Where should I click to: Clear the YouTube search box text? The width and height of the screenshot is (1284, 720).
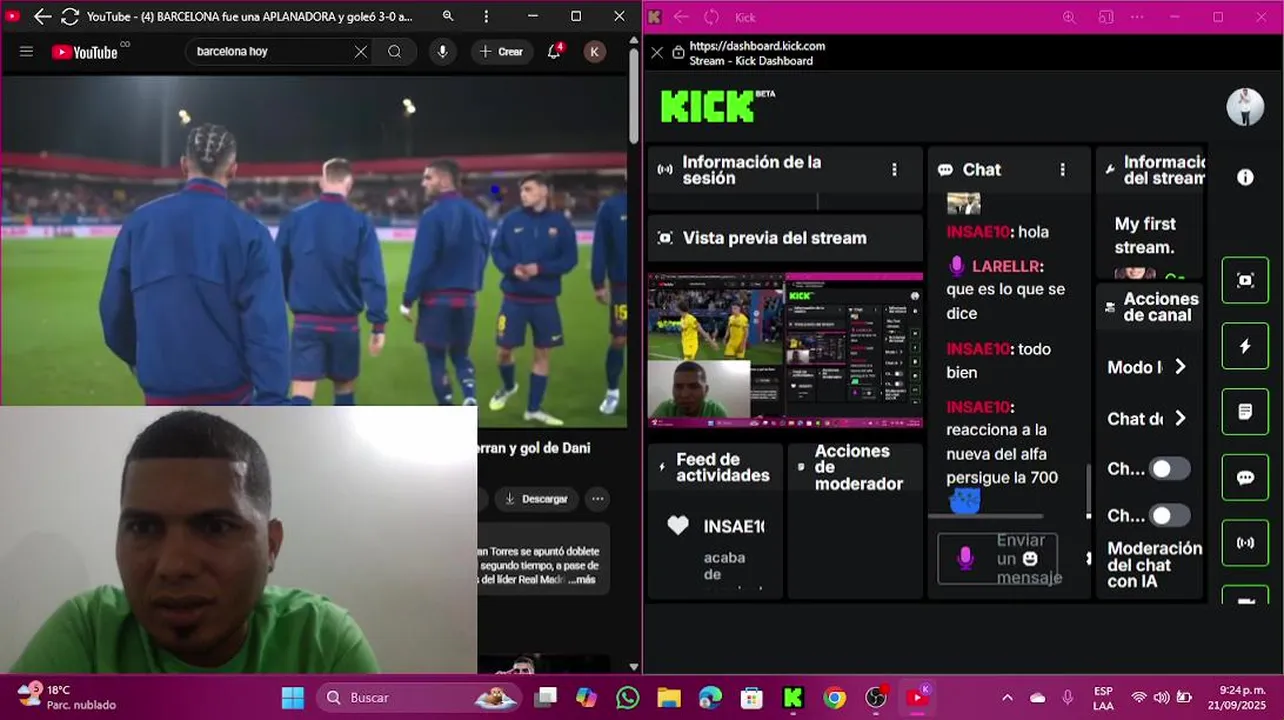(x=360, y=52)
